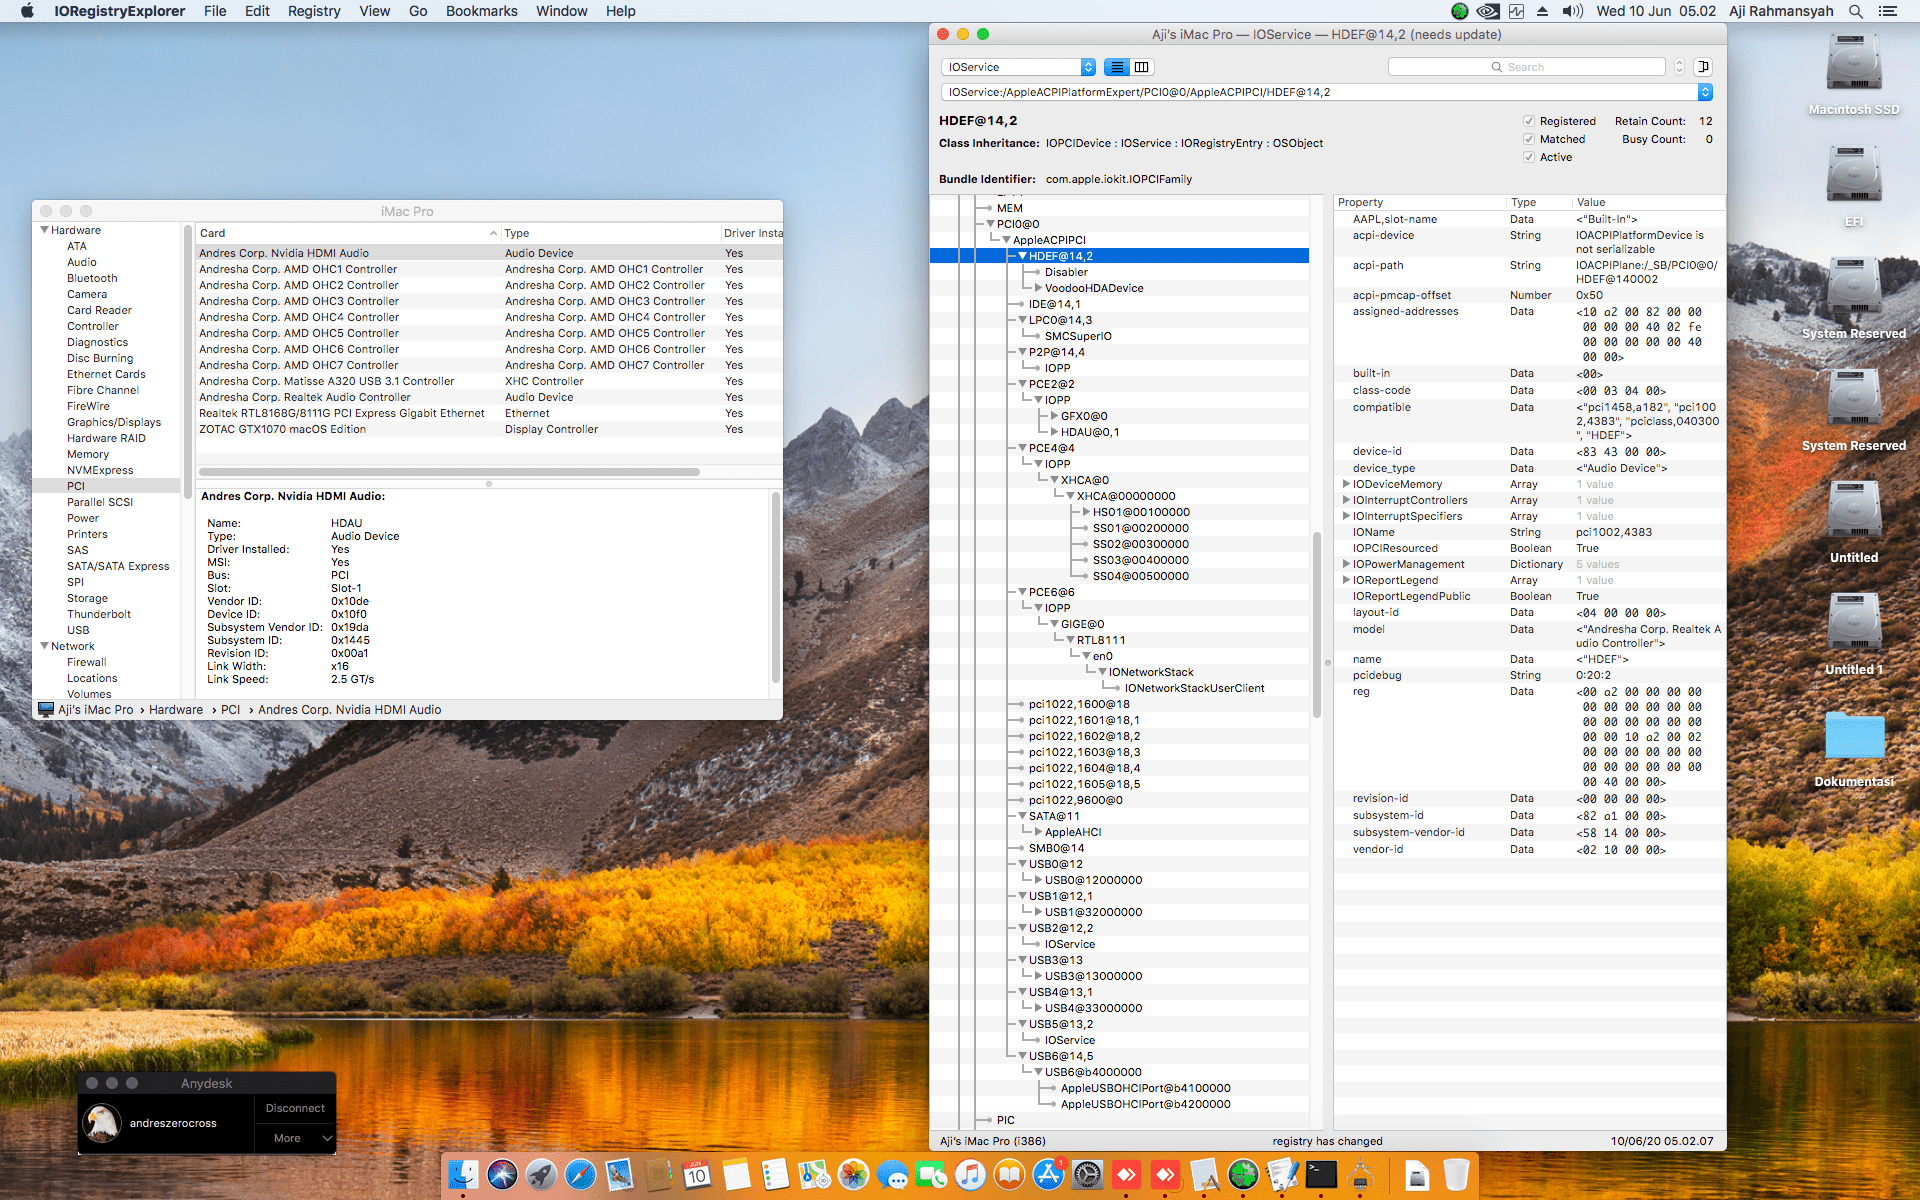Open the IOService plane dropdown
Screen dimensions: 1920x1200
pos(1019,67)
